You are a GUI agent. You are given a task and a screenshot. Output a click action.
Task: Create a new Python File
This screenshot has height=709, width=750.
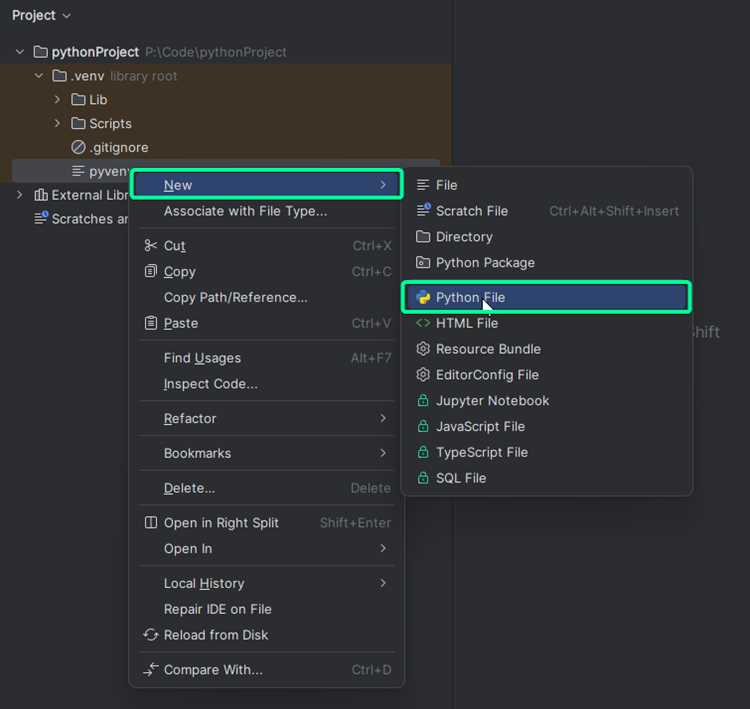[547, 298]
